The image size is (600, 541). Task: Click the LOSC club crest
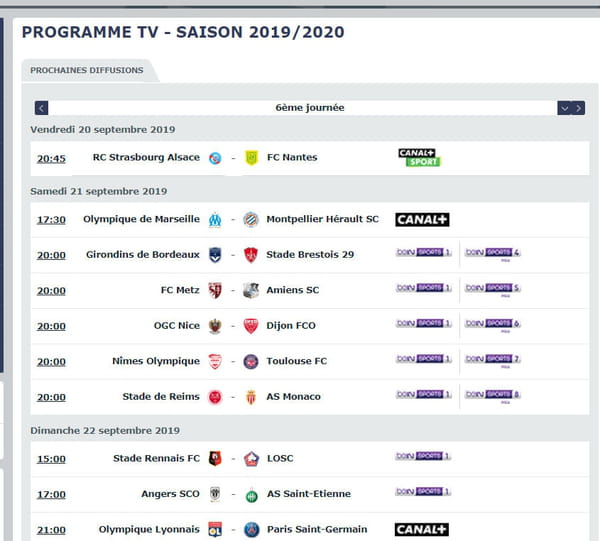pyautogui.click(x=251, y=459)
